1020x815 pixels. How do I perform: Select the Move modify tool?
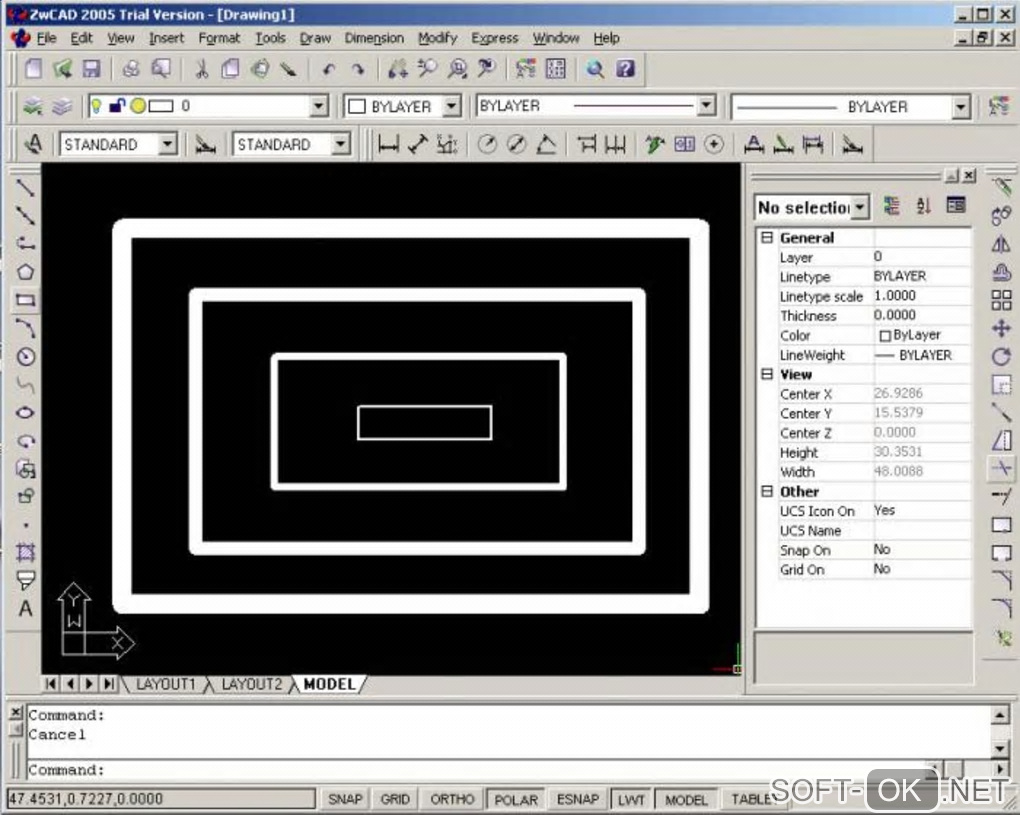1001,328
